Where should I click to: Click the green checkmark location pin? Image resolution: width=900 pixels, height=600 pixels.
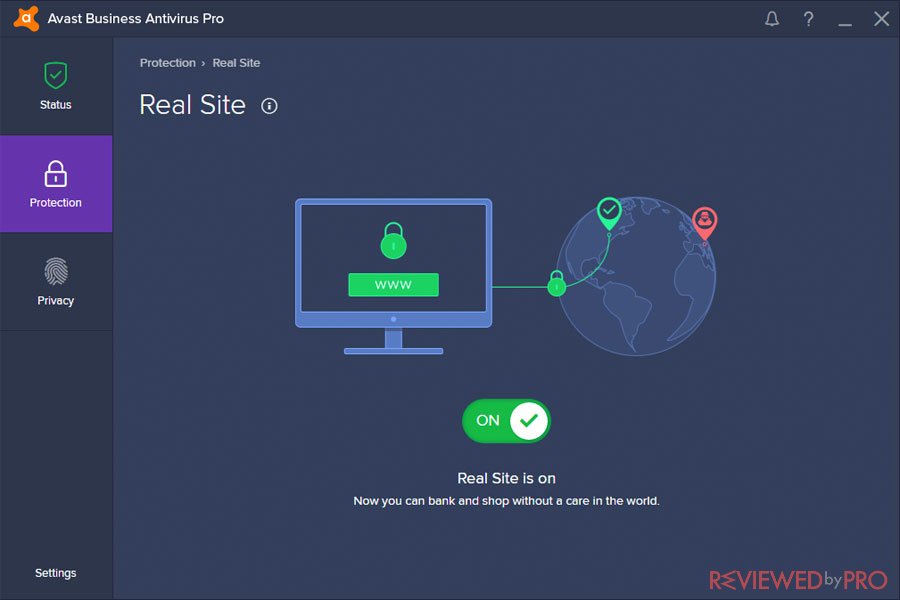609,214
